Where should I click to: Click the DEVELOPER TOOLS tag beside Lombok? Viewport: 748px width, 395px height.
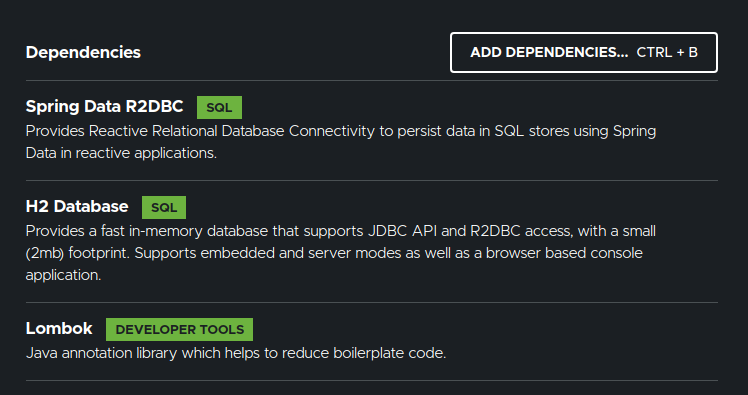(179, 330)
